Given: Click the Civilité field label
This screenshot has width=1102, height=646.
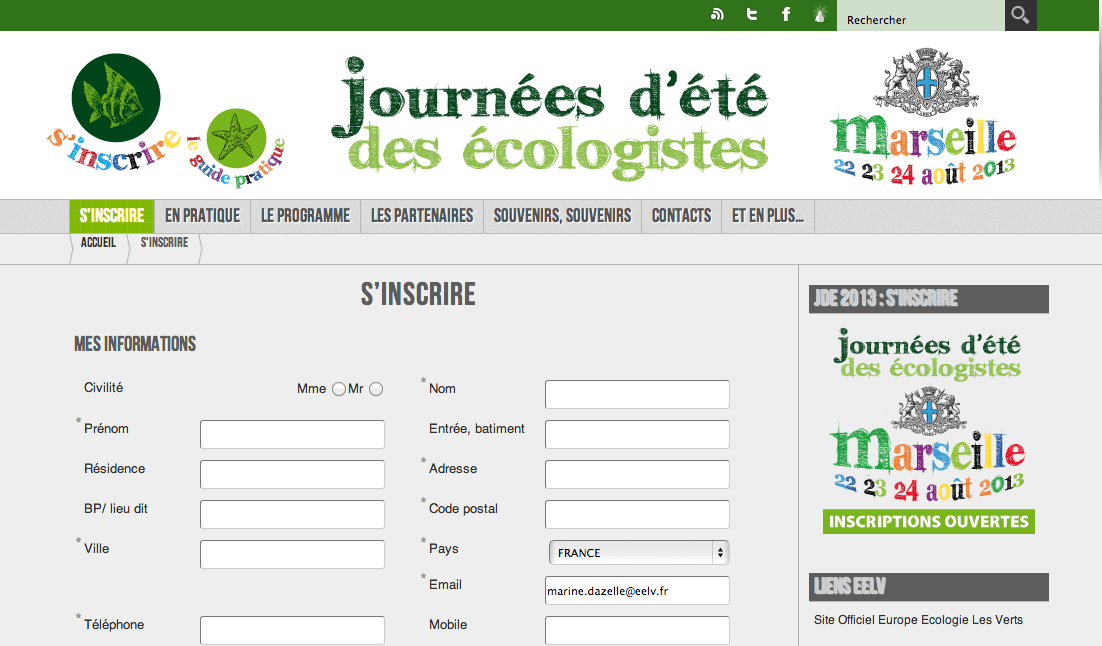Looking at the screenshot, I should click(103, 387).
